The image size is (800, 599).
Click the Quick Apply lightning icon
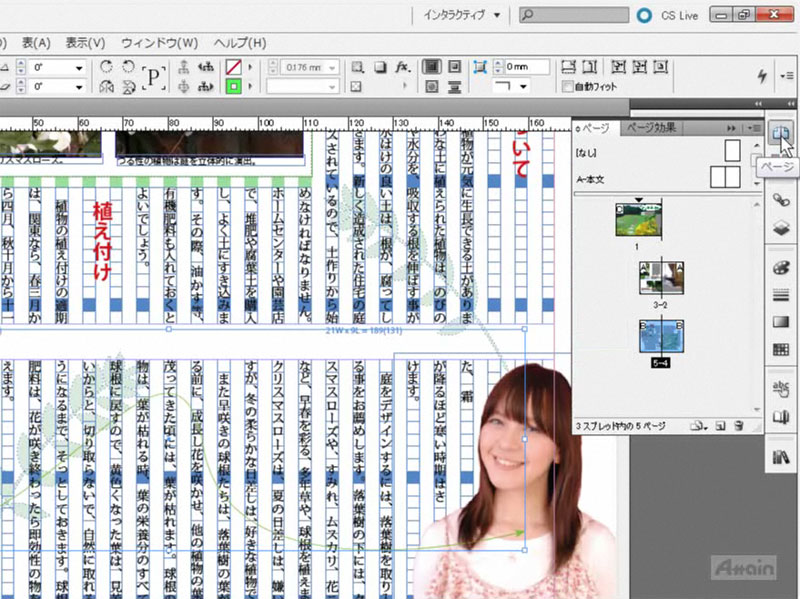click(764, 76)
